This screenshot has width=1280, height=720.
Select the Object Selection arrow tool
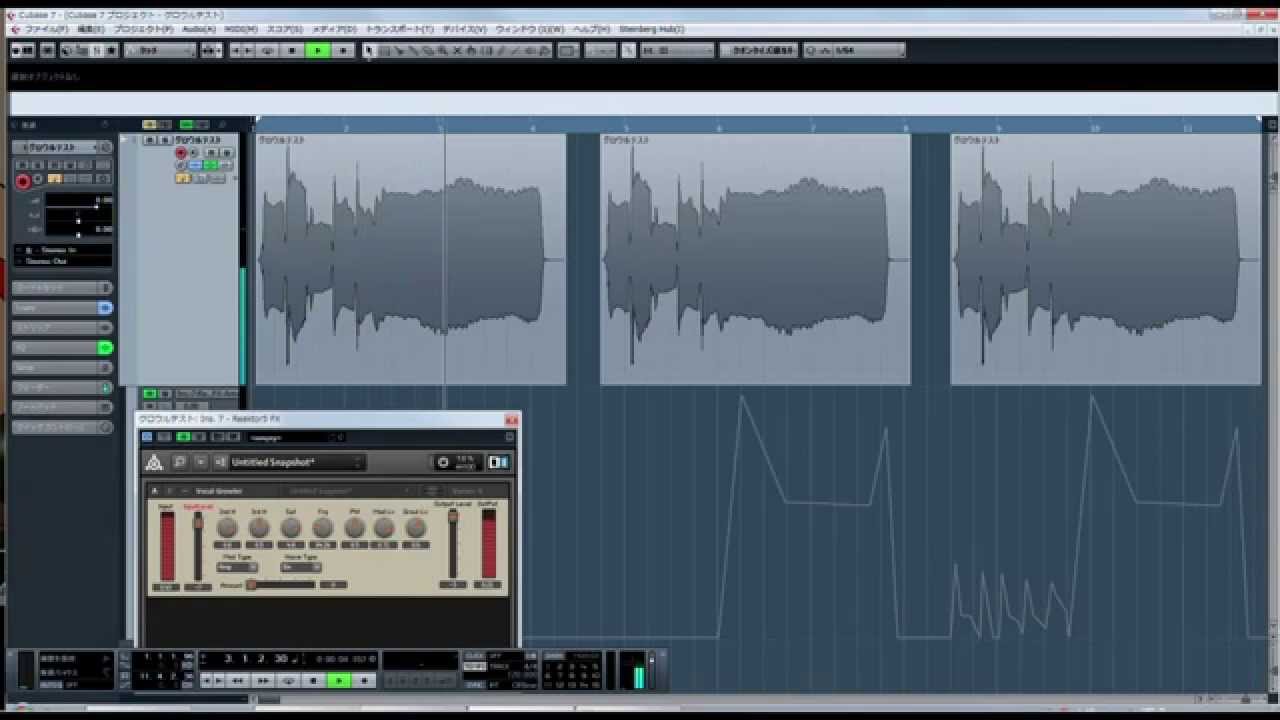point(368,50)
